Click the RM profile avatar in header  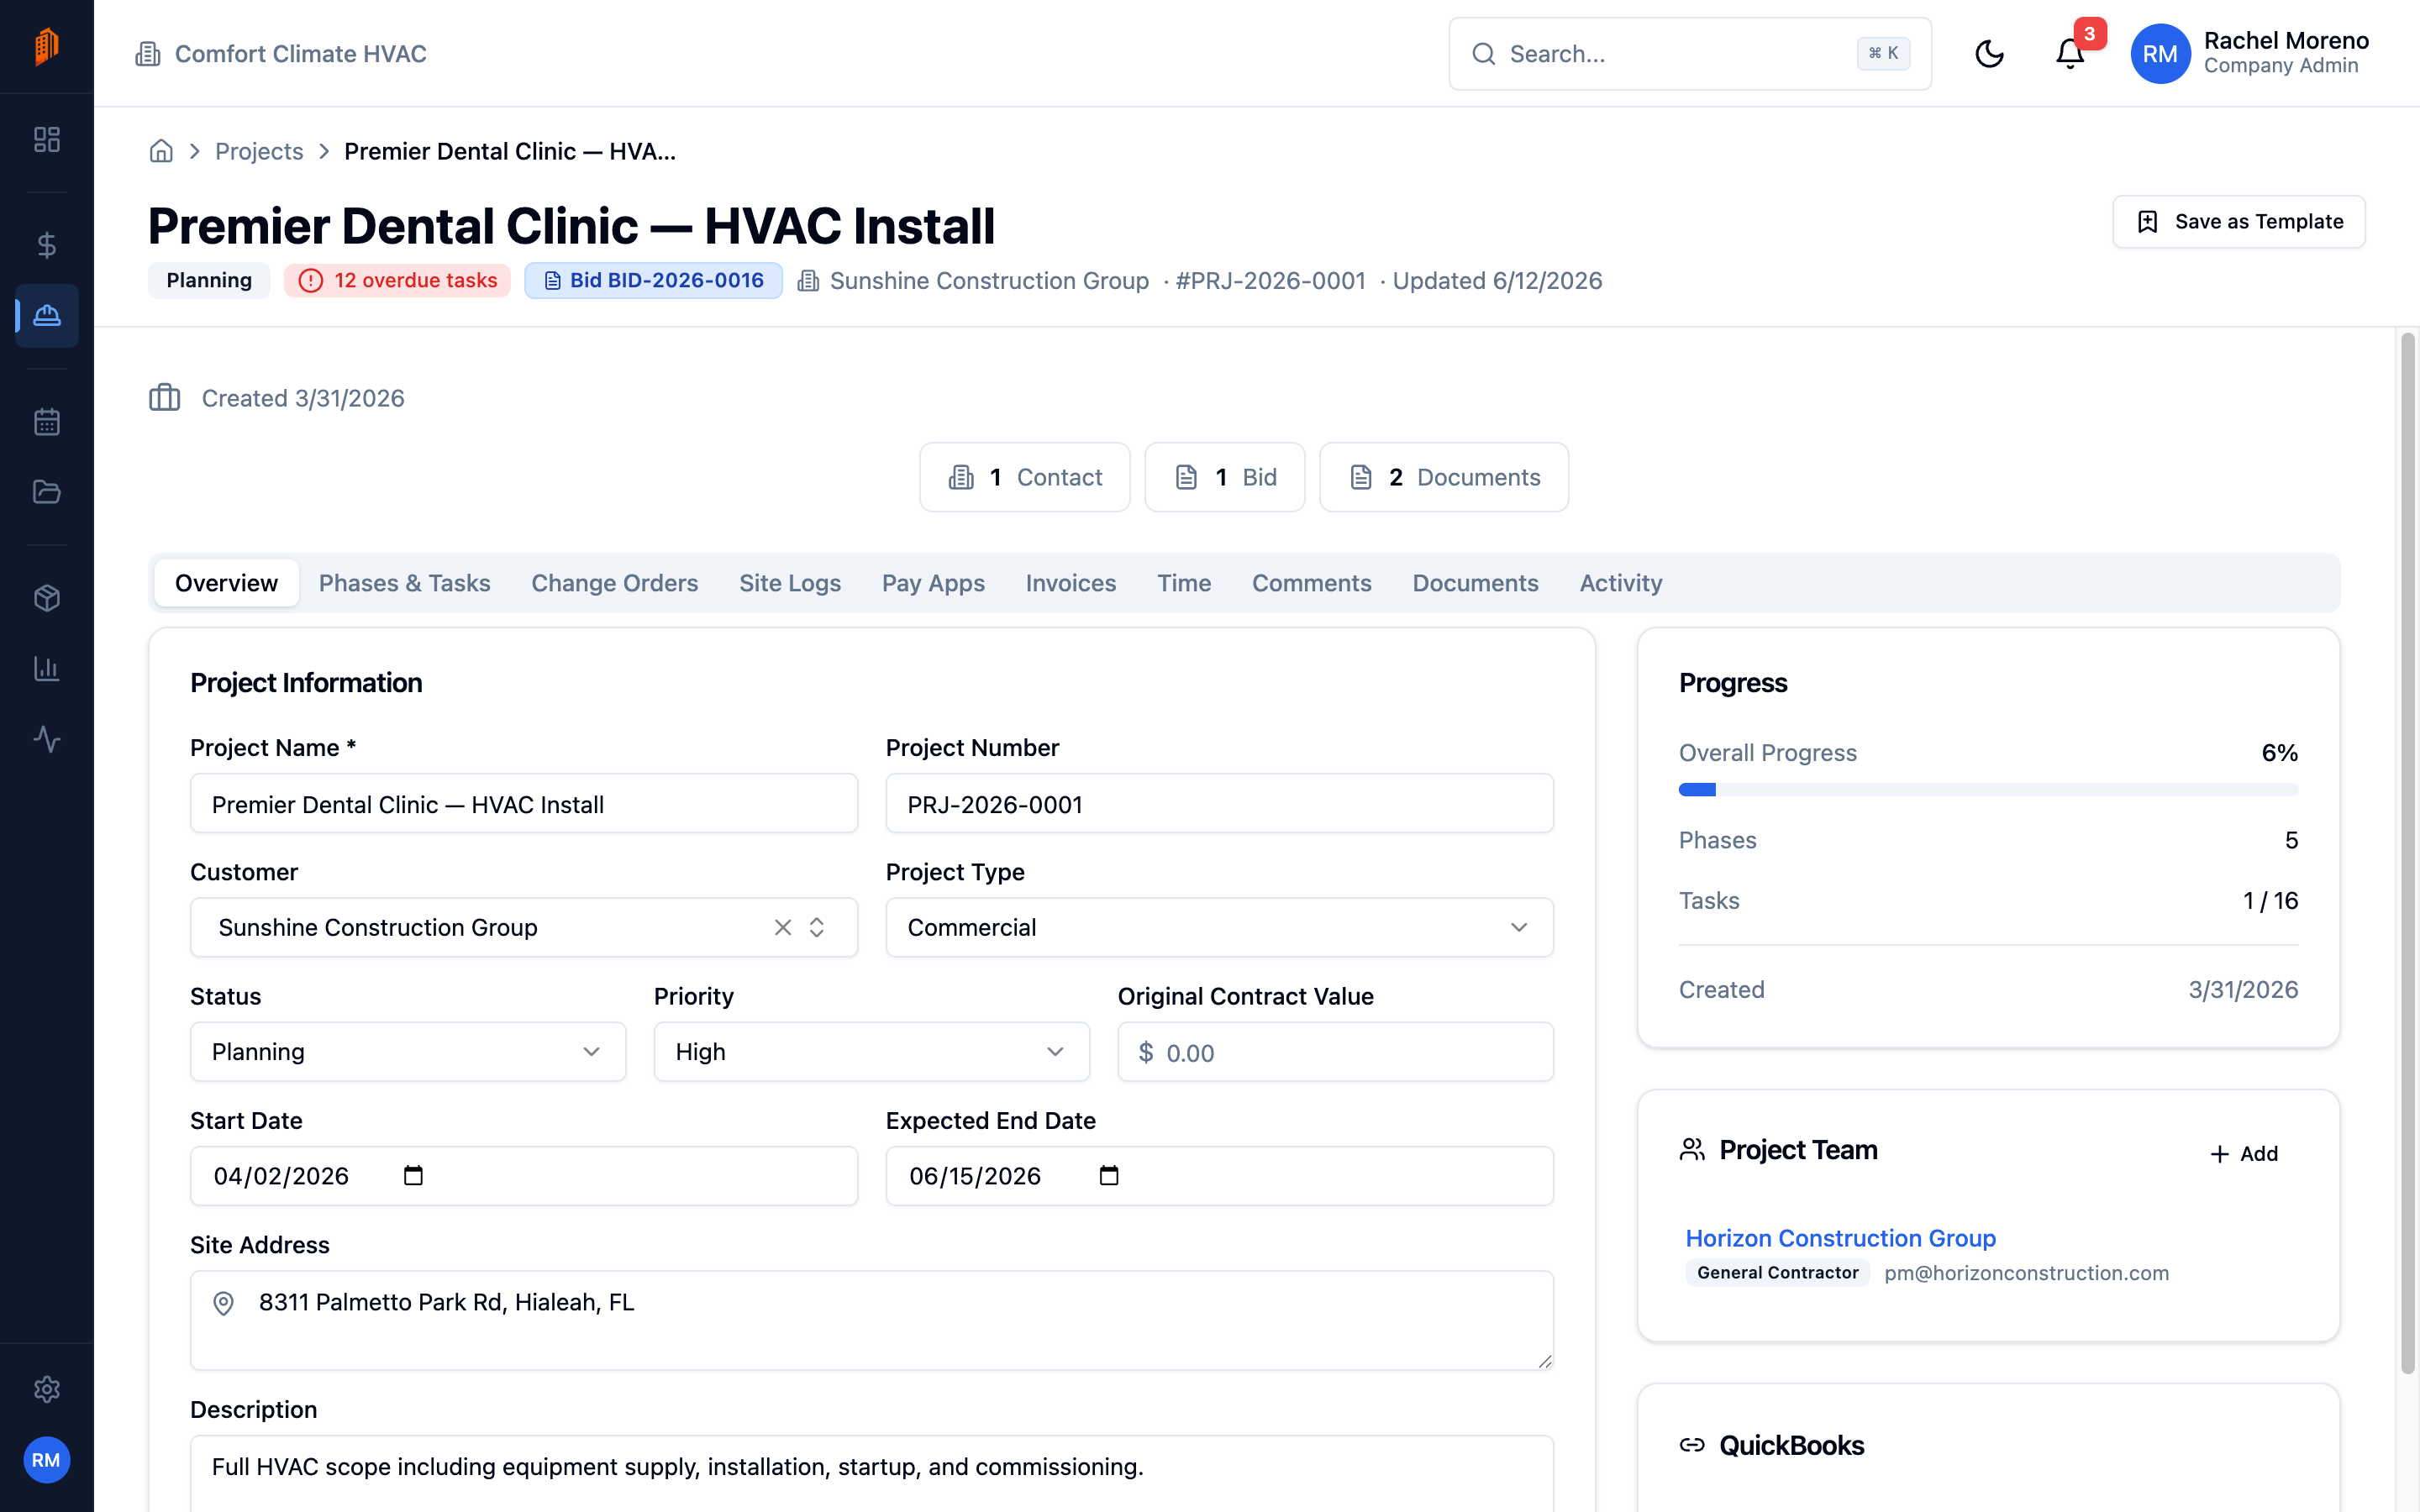2160,54
